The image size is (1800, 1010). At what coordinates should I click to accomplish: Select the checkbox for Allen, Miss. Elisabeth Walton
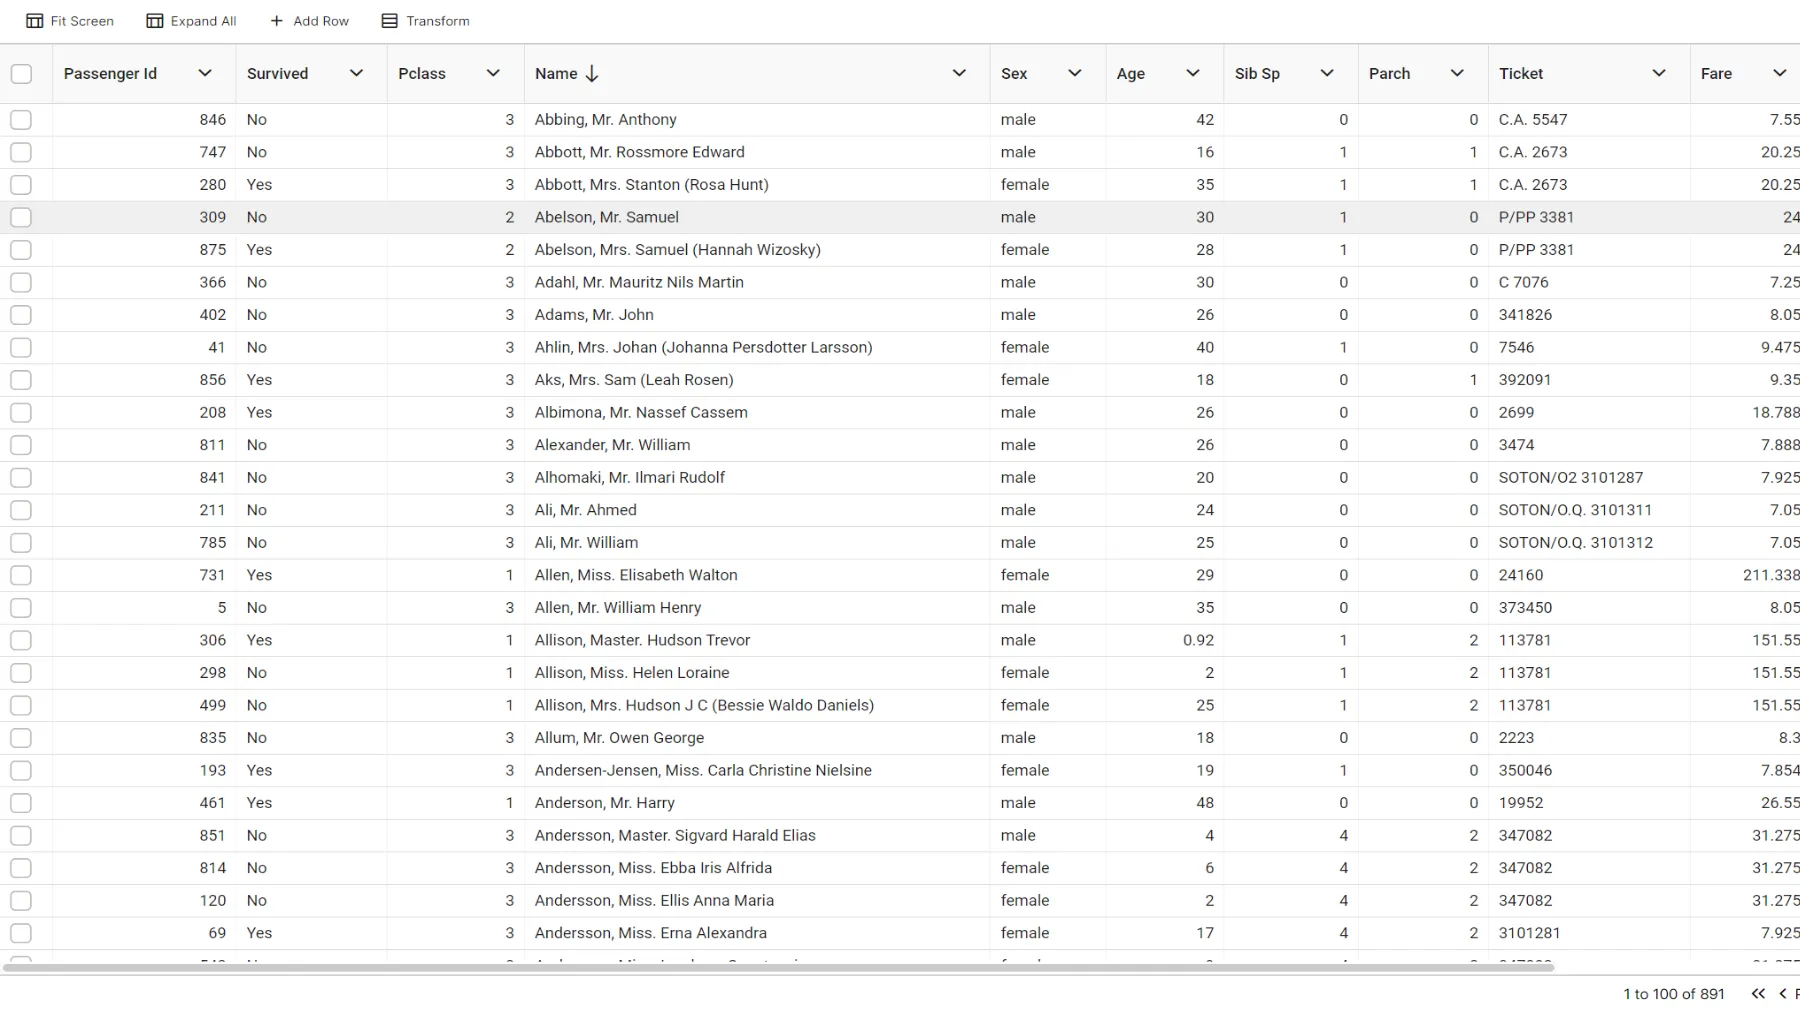click(21, 575)
